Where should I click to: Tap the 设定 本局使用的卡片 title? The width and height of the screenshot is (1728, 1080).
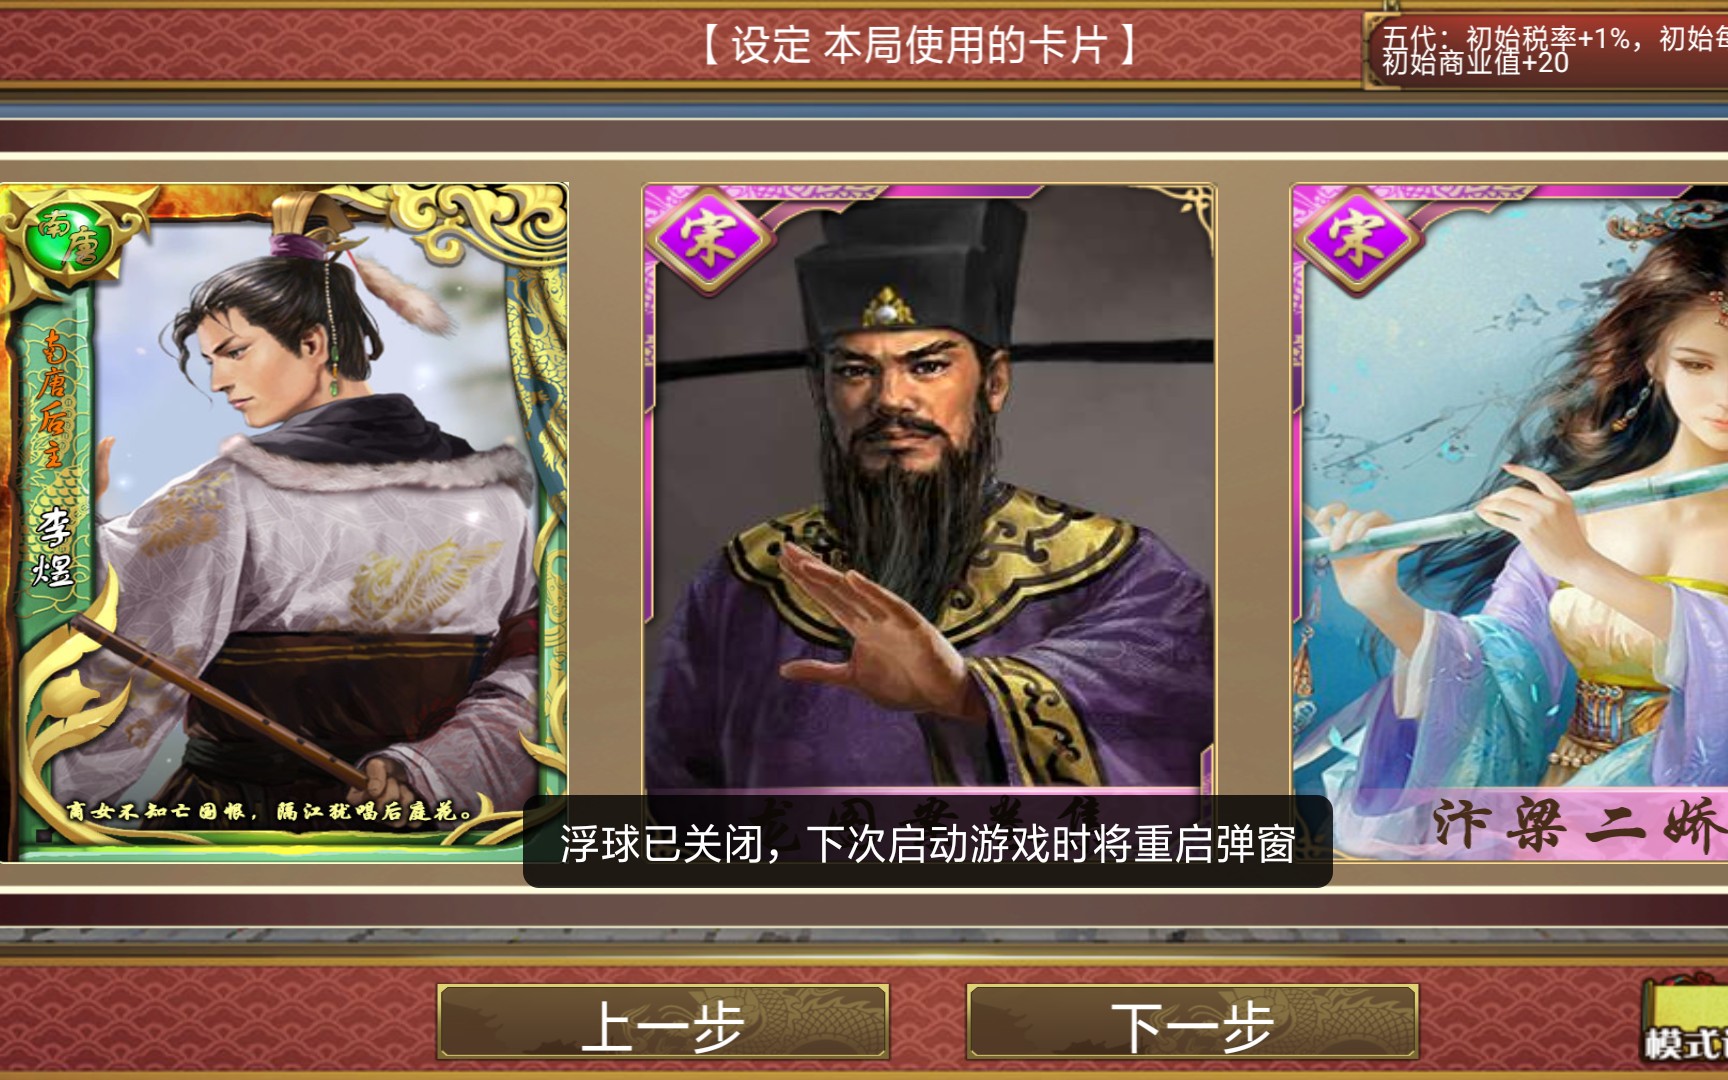click(918, 45)
